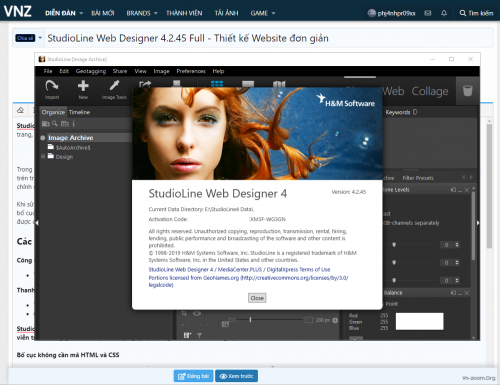Click the eraser icon in the post editor
This screenshot has width=500, height=385.
pos(20,110)
